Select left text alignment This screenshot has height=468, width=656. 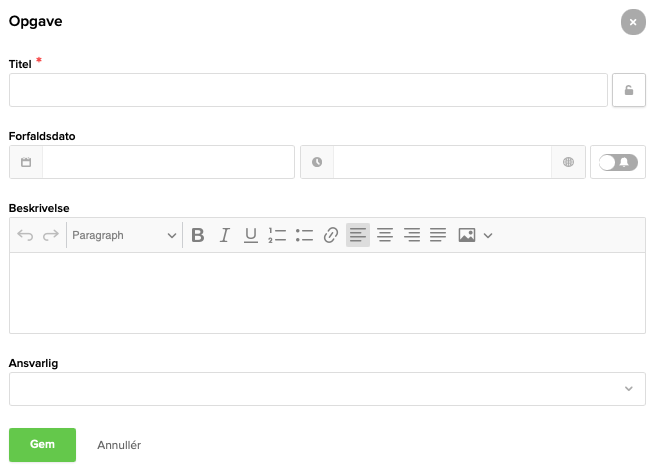(x=358, y=235)
